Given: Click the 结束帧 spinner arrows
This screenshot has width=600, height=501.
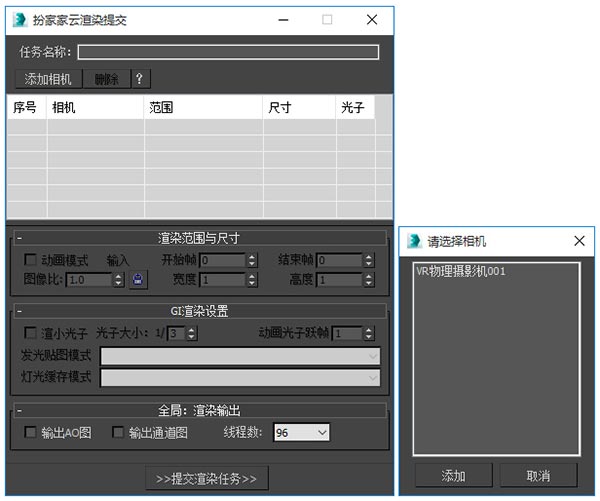Looking at the screenshot, I should click(368, 260).
